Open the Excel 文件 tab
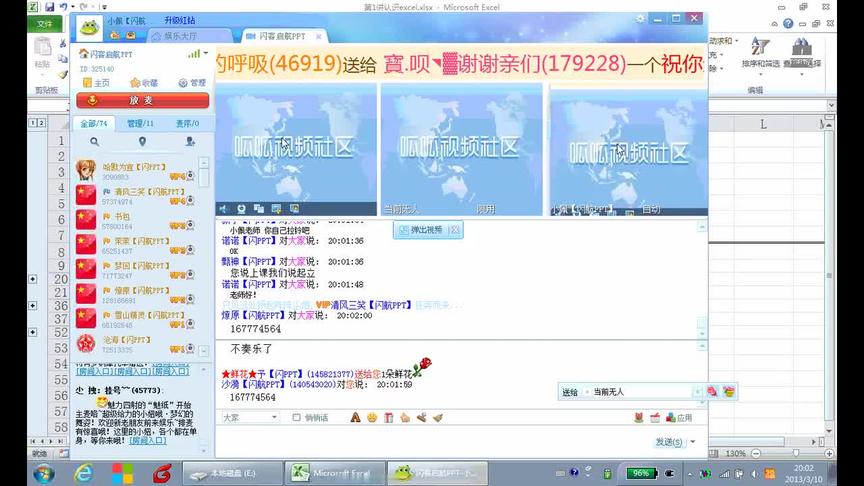Viewport: 864px width, 486px height. point(45,24)
